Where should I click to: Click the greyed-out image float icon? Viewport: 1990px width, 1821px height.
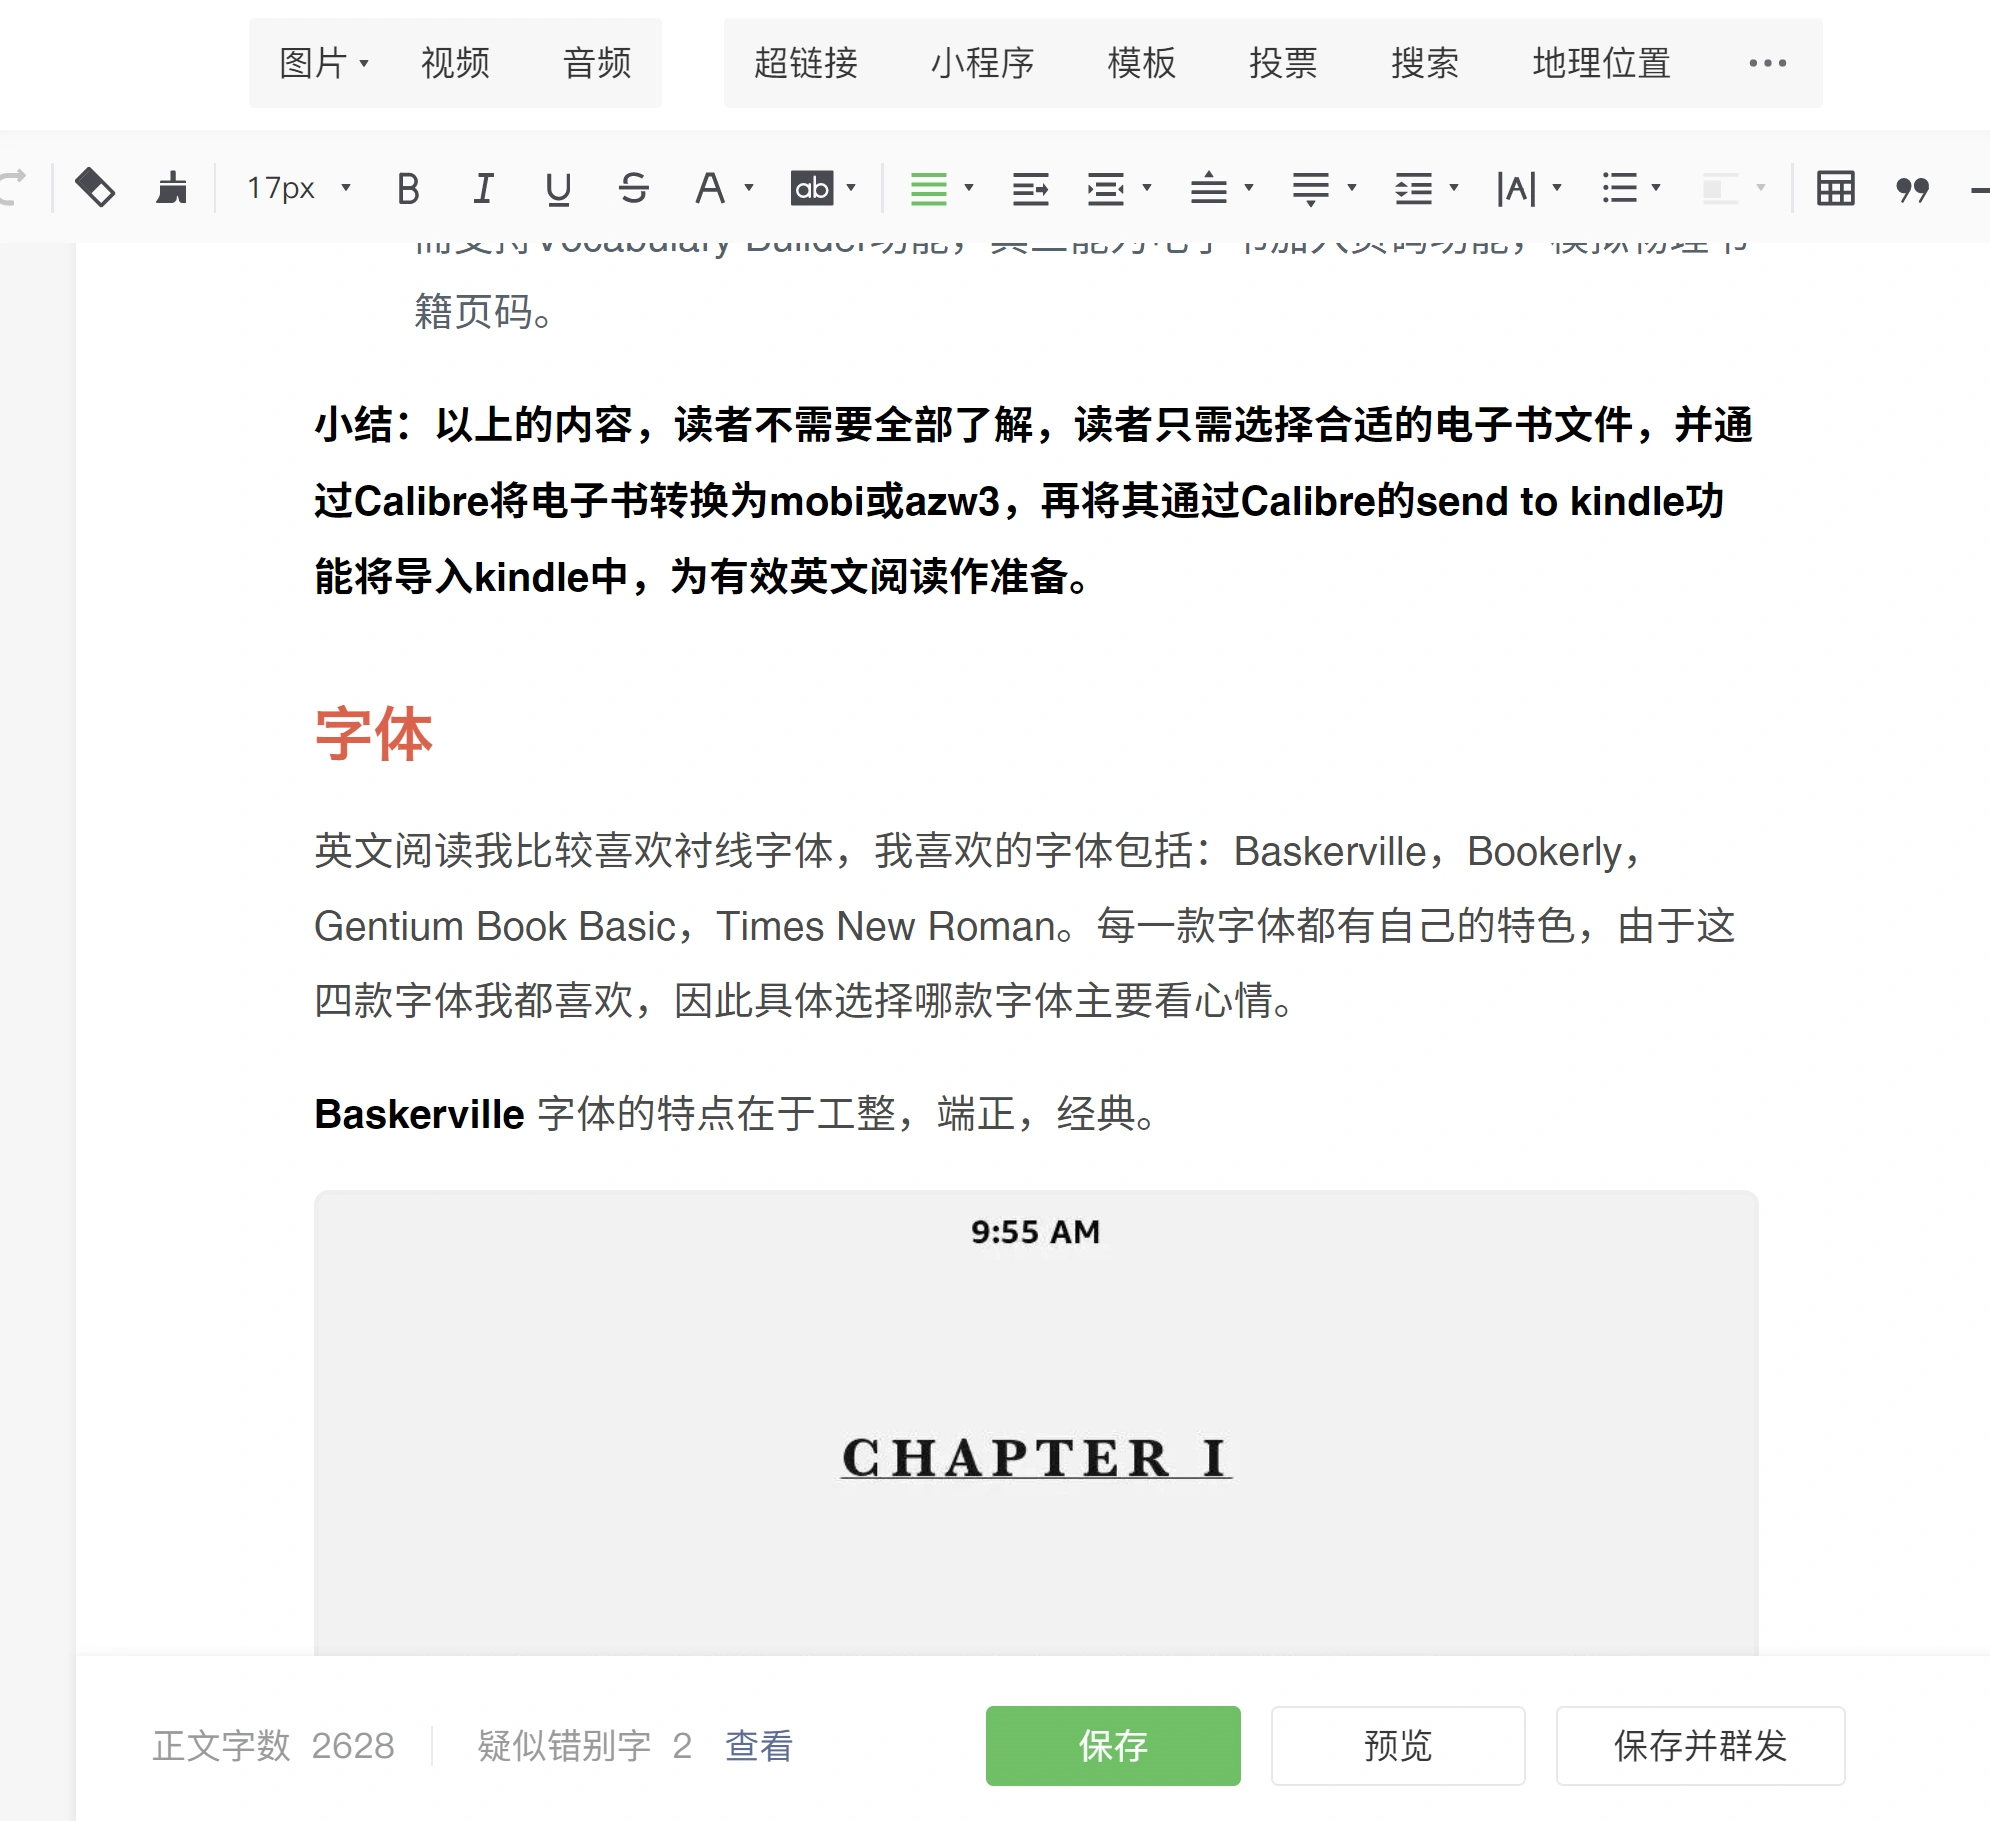pos(1721,188)
